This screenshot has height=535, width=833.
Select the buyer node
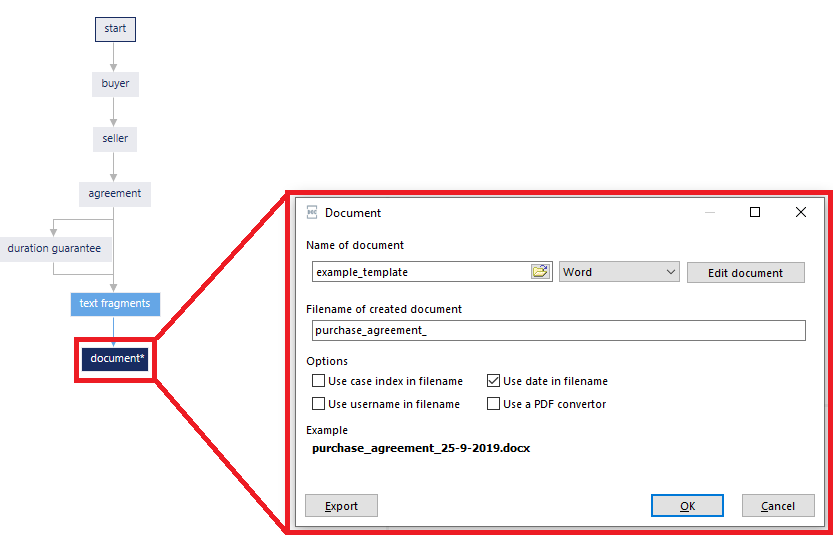point(115,84)
